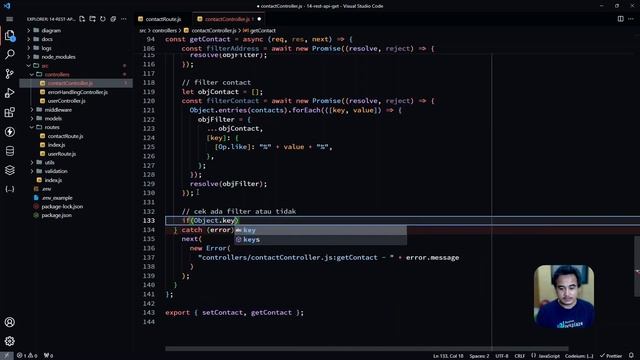This screenshot has width=640, height=360.
Task: Split the editor to the right
Action: tap(620, 19)
